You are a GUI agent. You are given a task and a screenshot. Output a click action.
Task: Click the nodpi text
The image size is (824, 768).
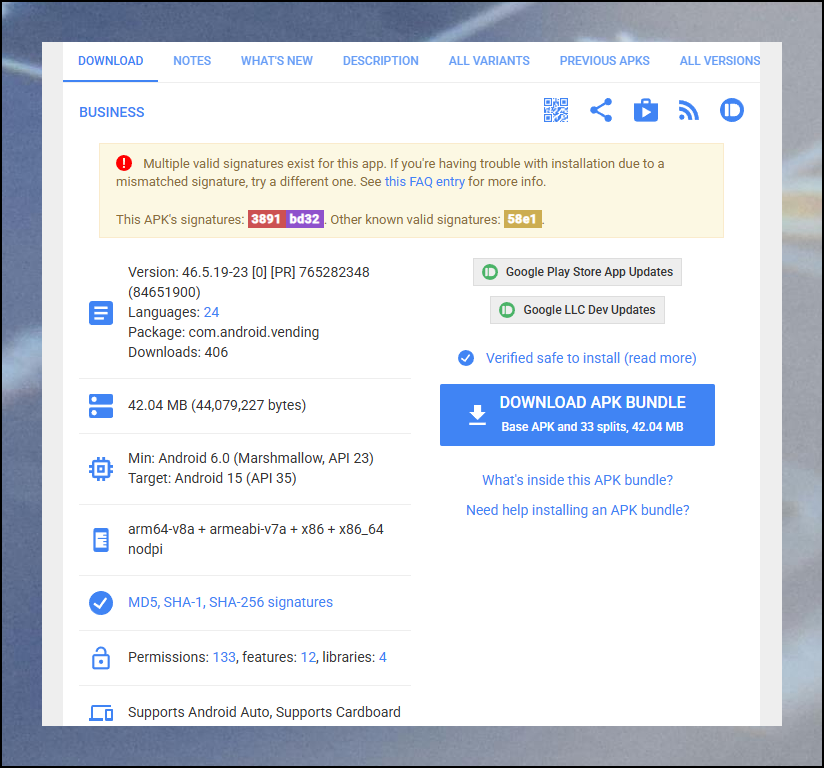145,549
